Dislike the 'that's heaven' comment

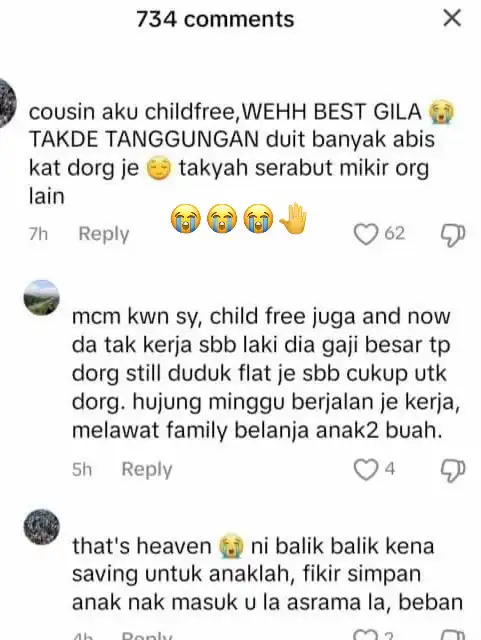coord(453,635)
